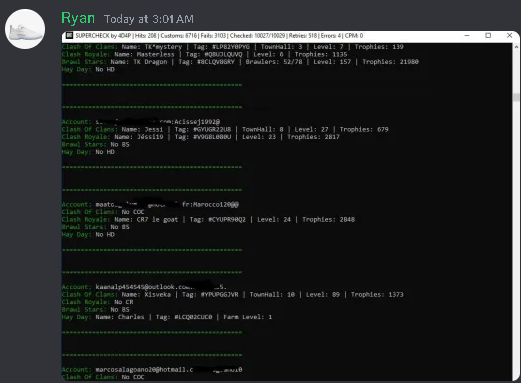Click Errors: 4 in the title bar
The height and width of the screenshot is (383, 521).
331,36
